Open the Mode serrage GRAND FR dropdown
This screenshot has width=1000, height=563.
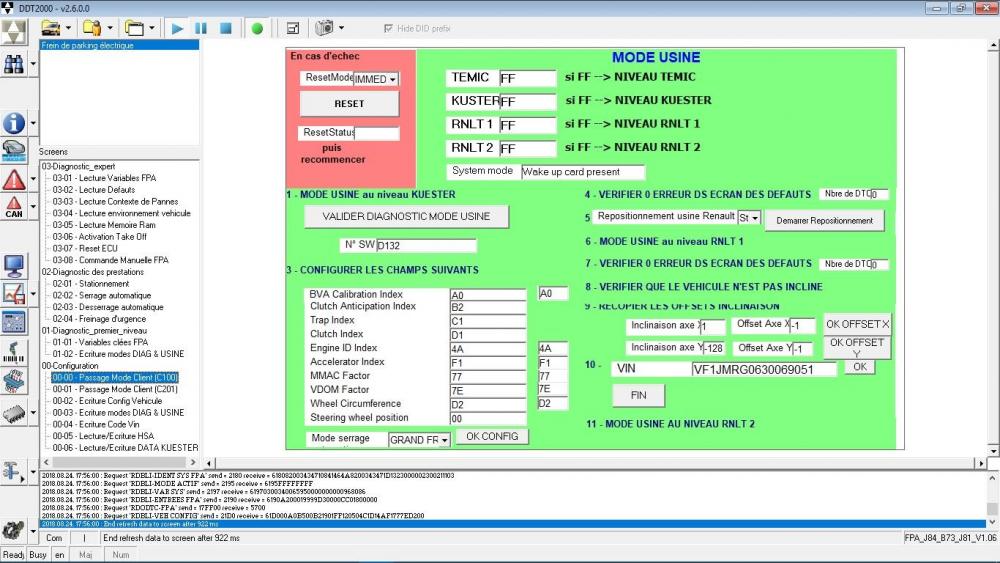click(444, 440)
